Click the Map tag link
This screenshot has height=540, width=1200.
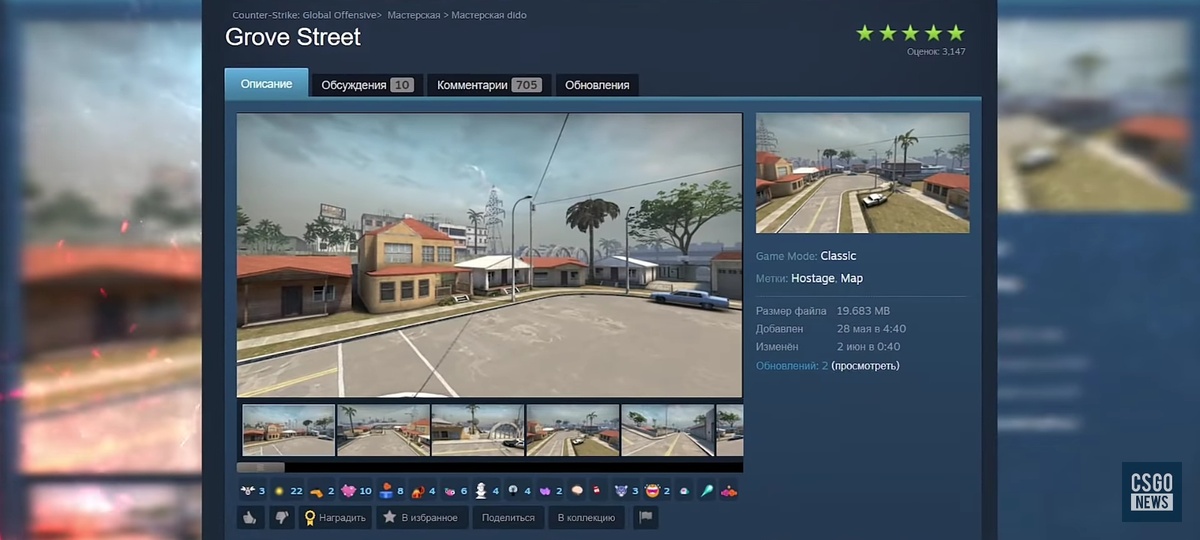coord(852,278)
